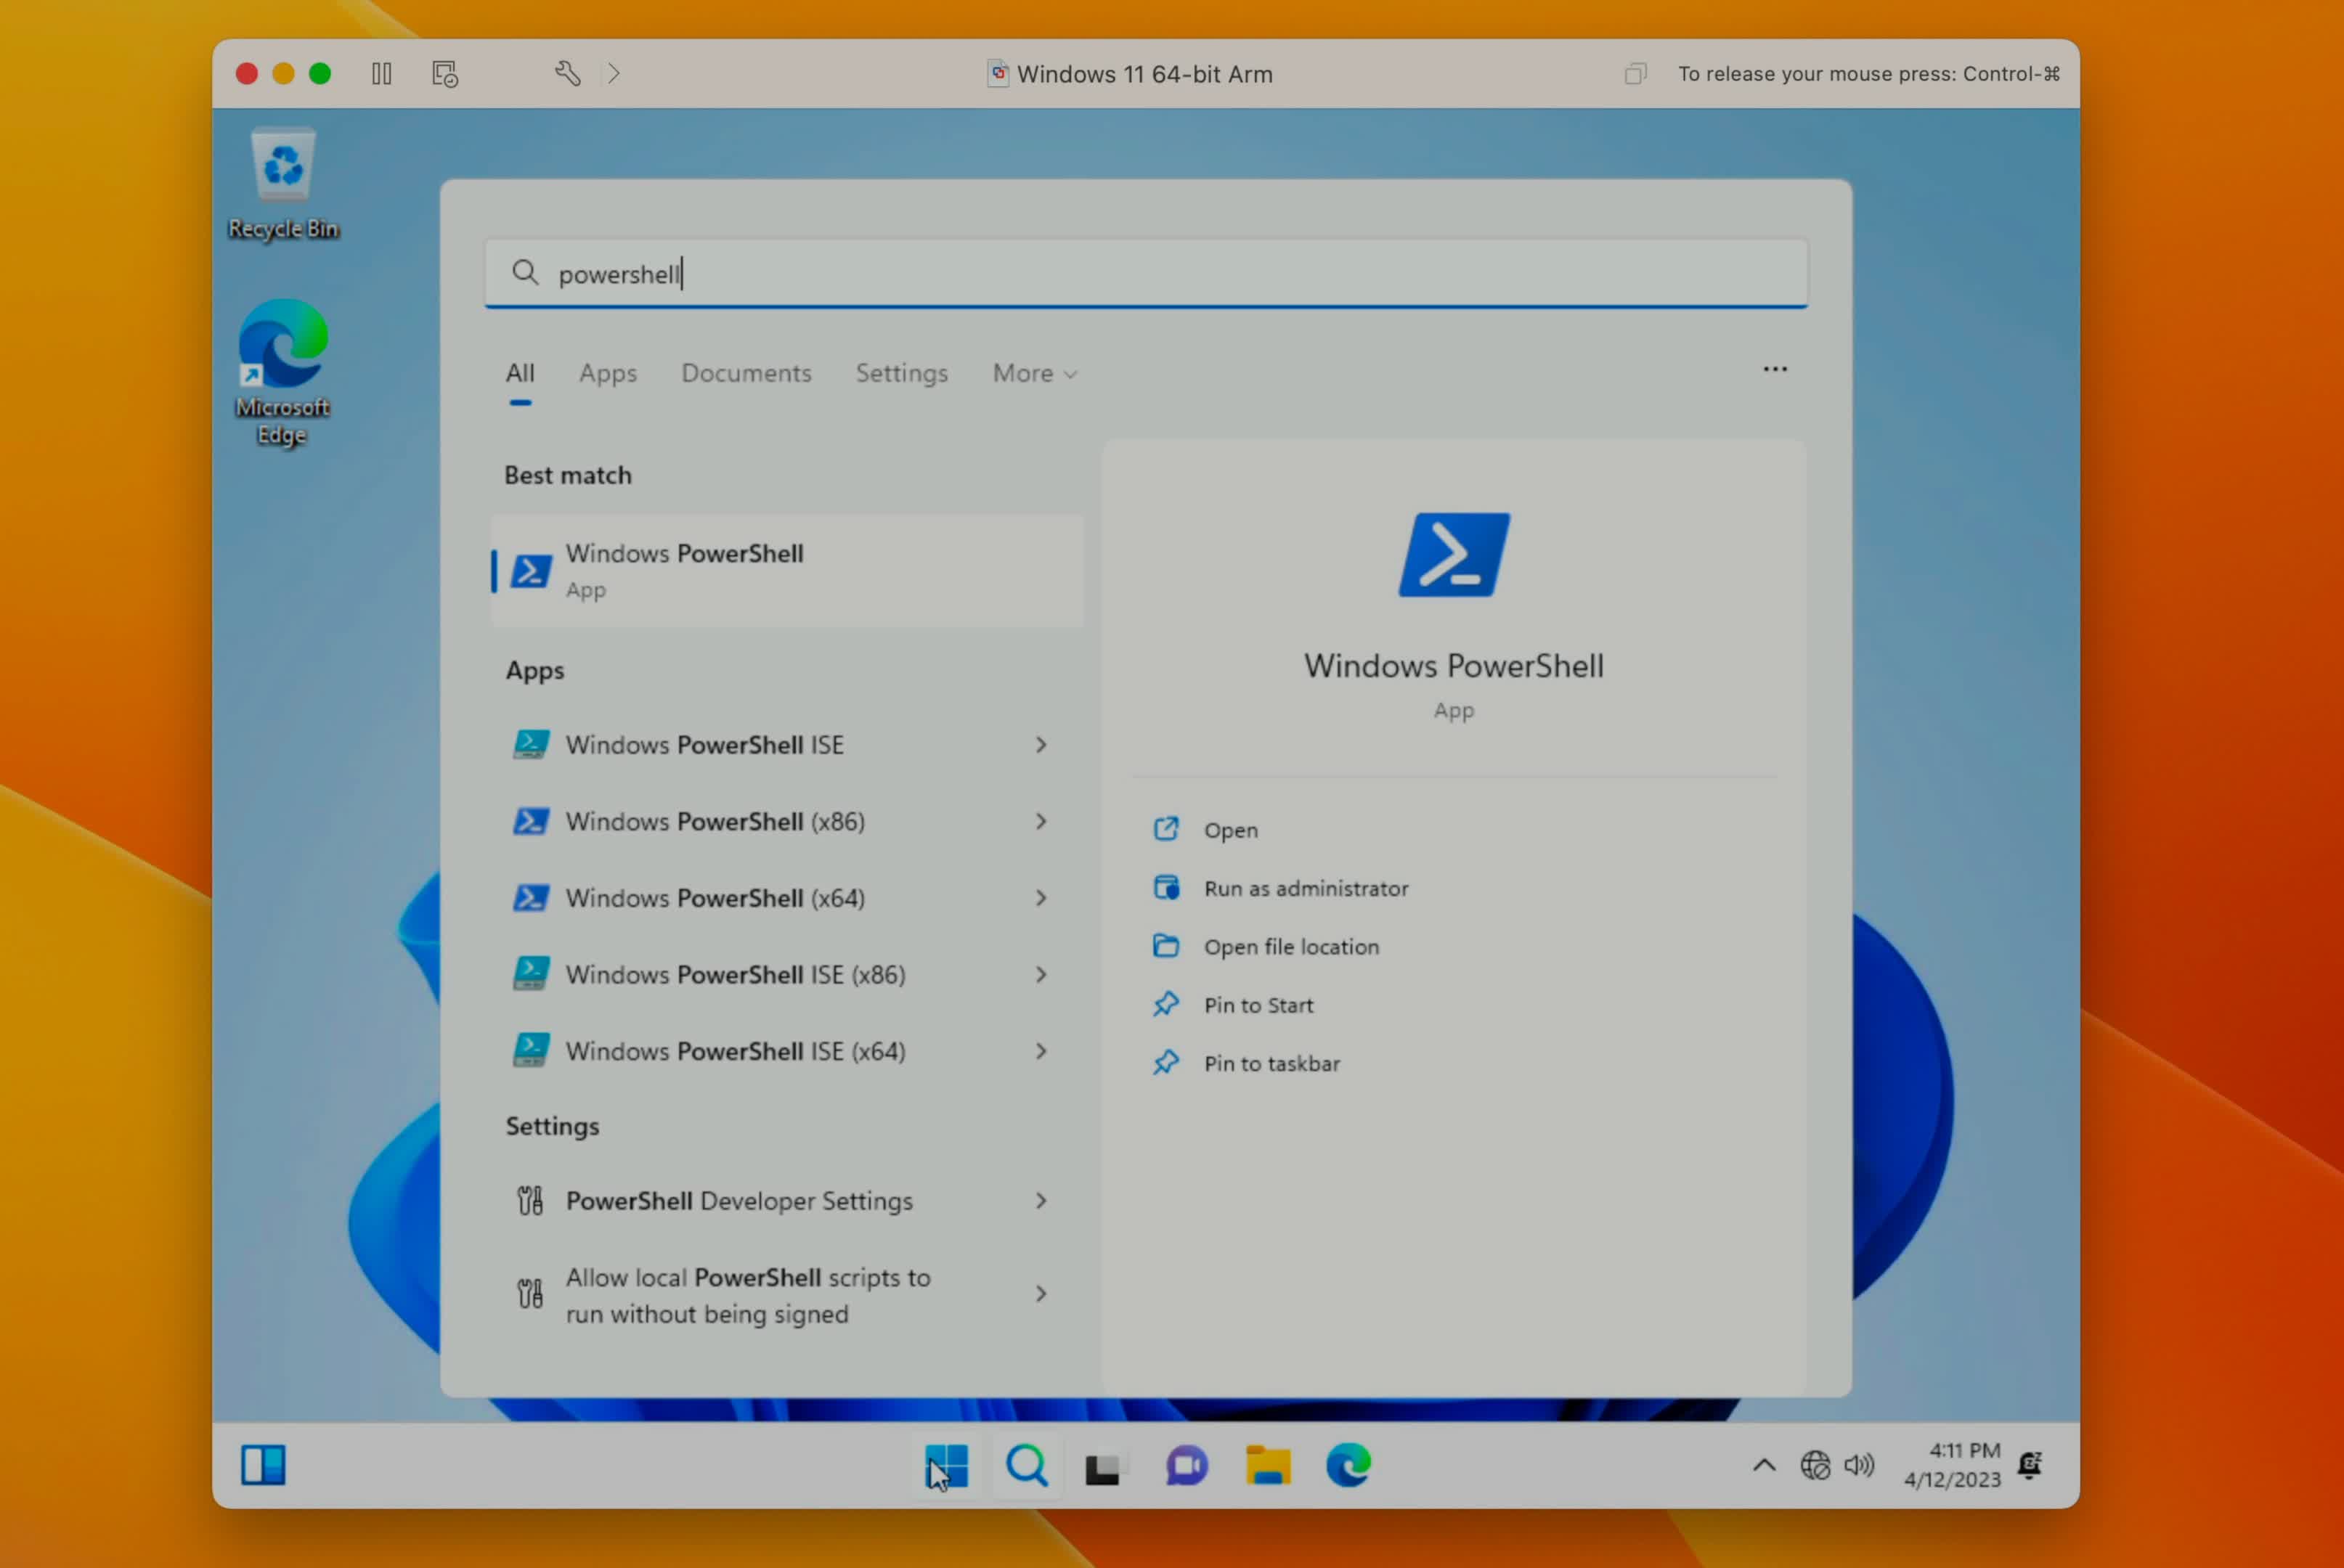
Task: Open the Windows PowerShell best match result
Action: tap(788, 571)
